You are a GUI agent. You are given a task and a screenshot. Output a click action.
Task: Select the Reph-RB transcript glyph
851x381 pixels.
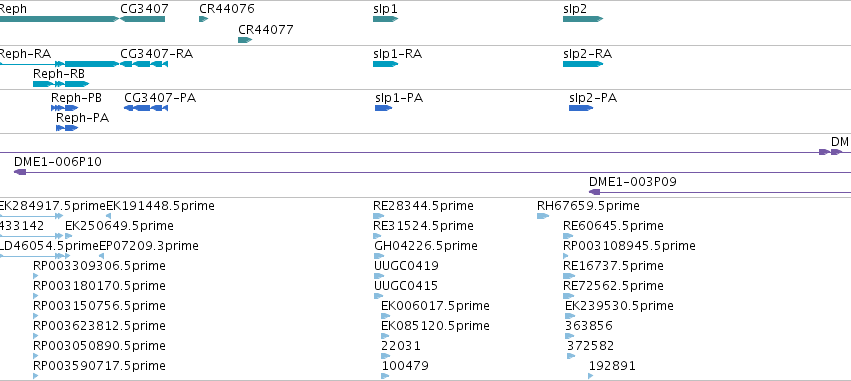61,84
